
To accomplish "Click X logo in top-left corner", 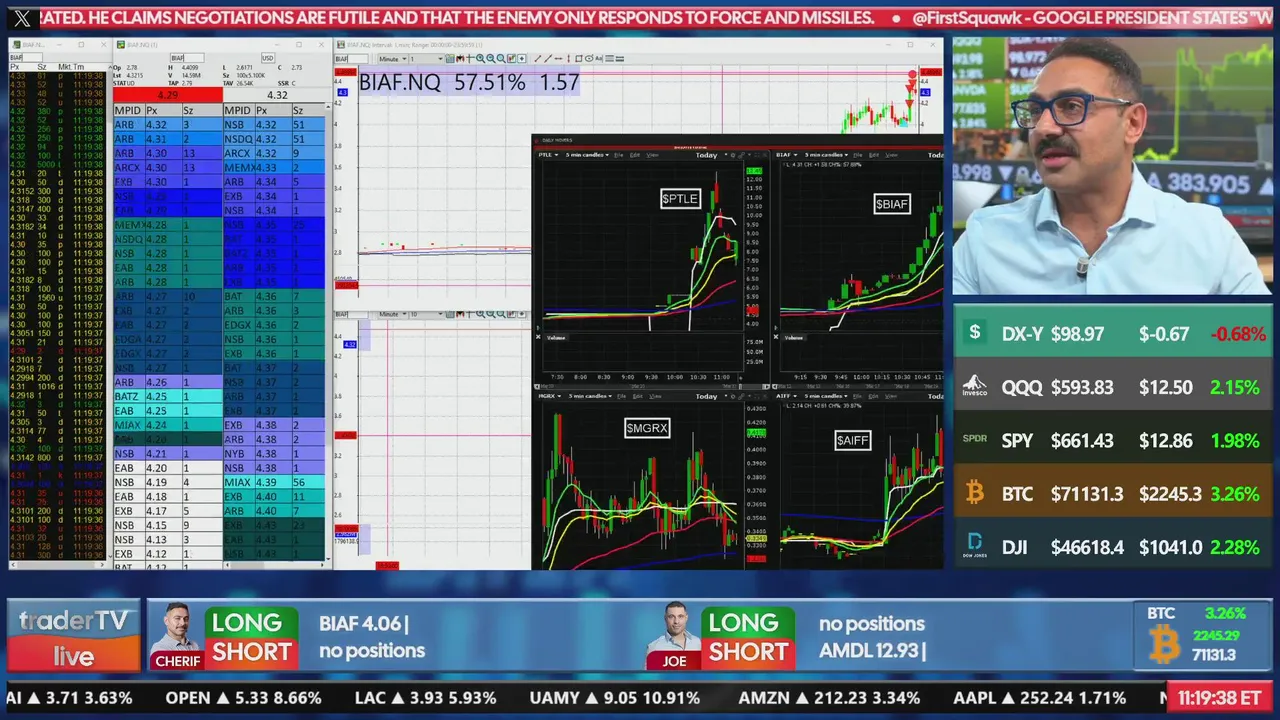I will pos(22,18).
